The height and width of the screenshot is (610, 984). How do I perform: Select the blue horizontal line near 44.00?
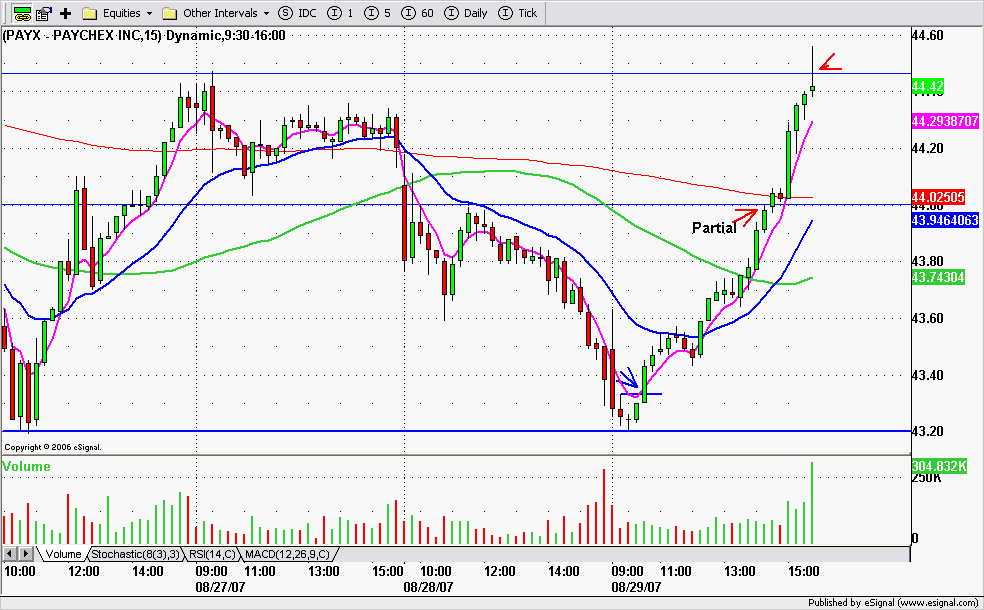pyautogui.click(x=455, y=205)
